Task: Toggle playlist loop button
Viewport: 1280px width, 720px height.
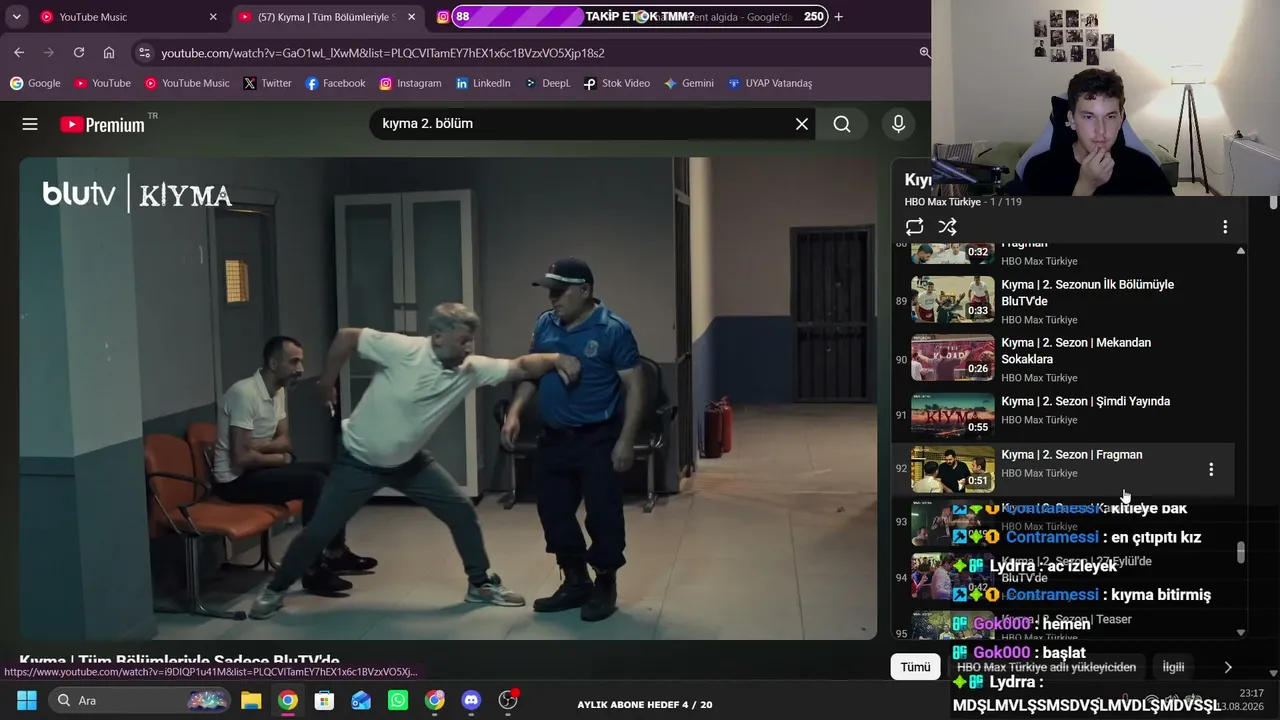Action: pyautogui.click(x=914, y=227)
